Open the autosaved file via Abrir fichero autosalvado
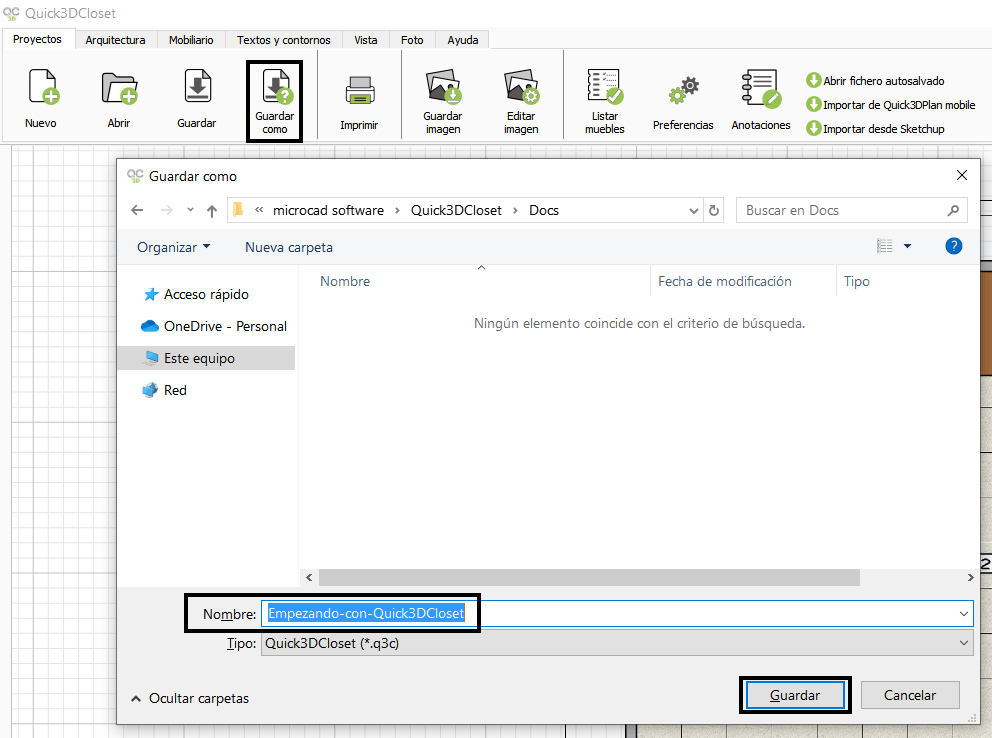This screenshot has height=738, width=992. click(x=876, y=81)
